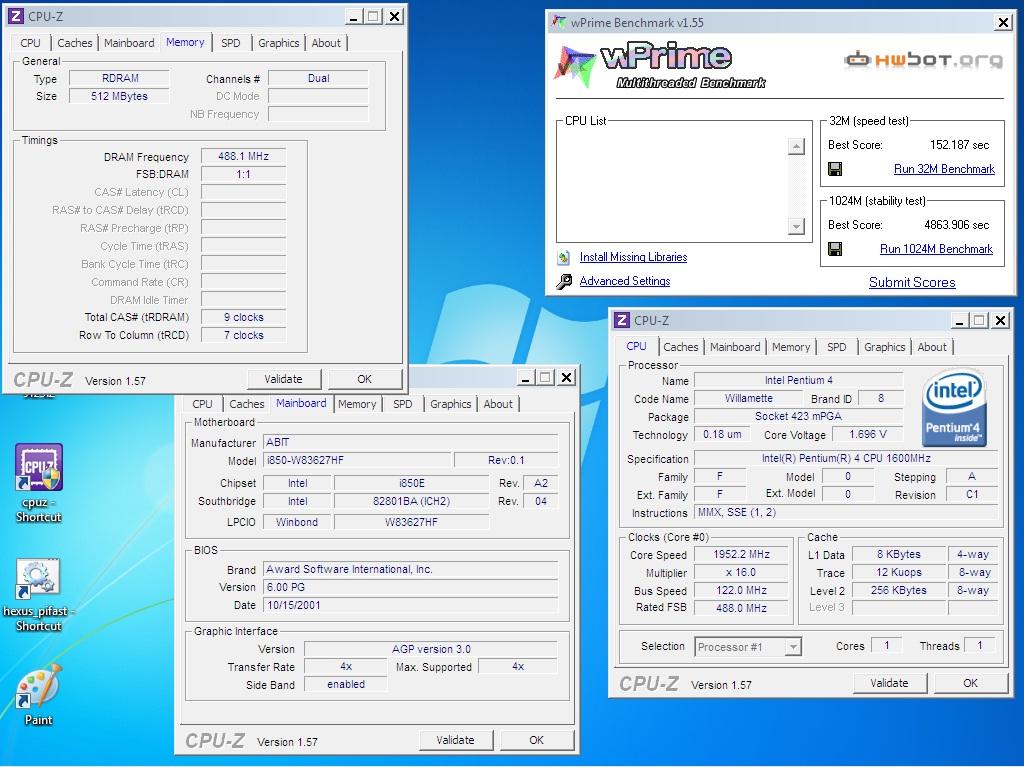The width and height of the screenshot is (1024, 768).
Task: Open the hexus_pifast Shortcut desktop icon
Action: pyautogui.click(x=39, y=594)
